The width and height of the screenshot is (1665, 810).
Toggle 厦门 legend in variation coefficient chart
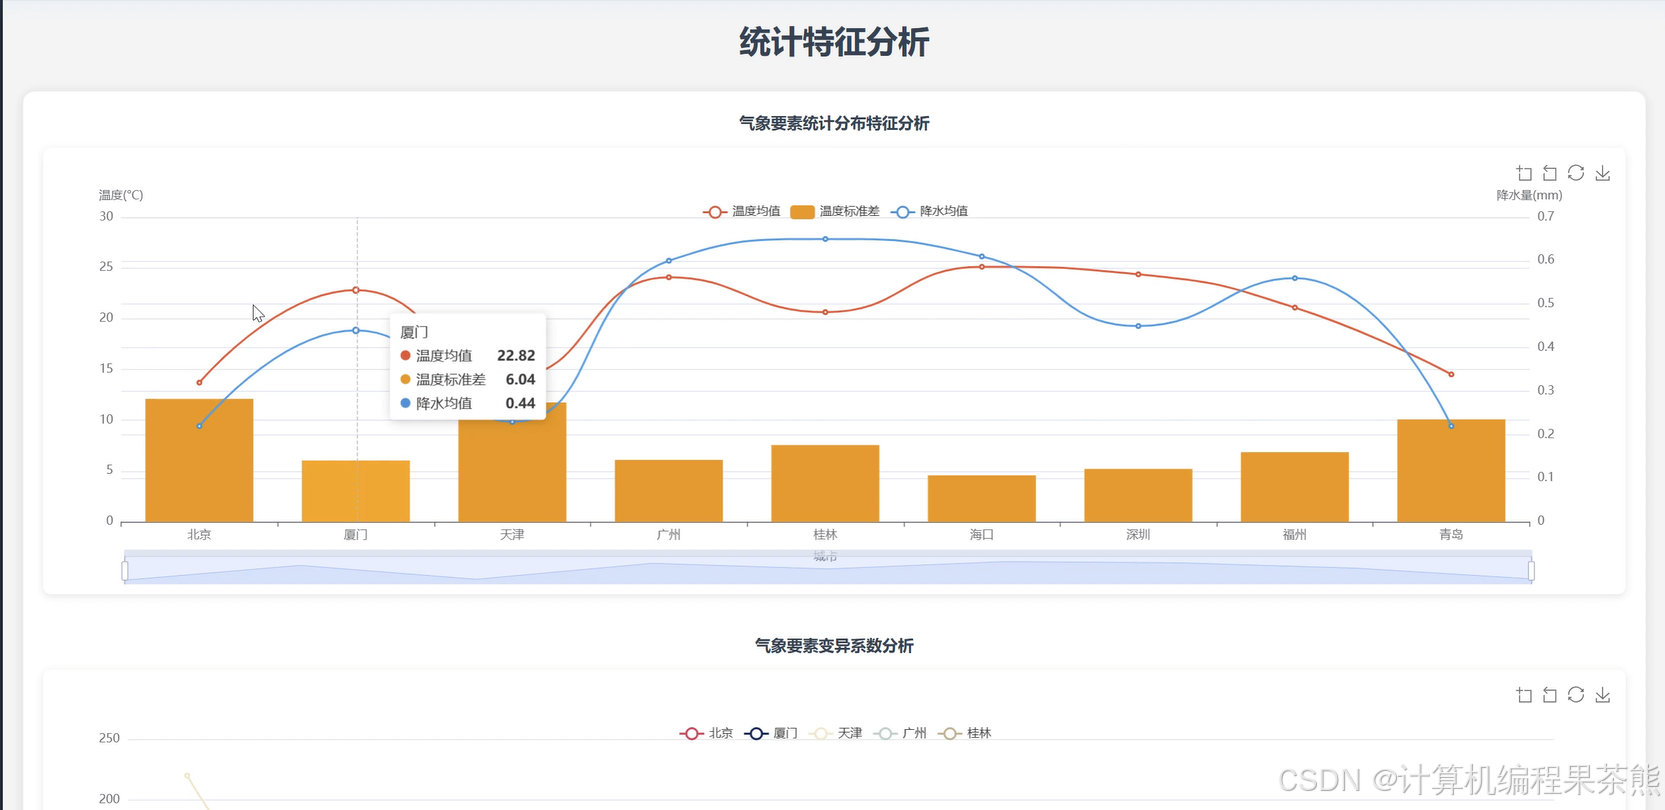tap(771, 733)
